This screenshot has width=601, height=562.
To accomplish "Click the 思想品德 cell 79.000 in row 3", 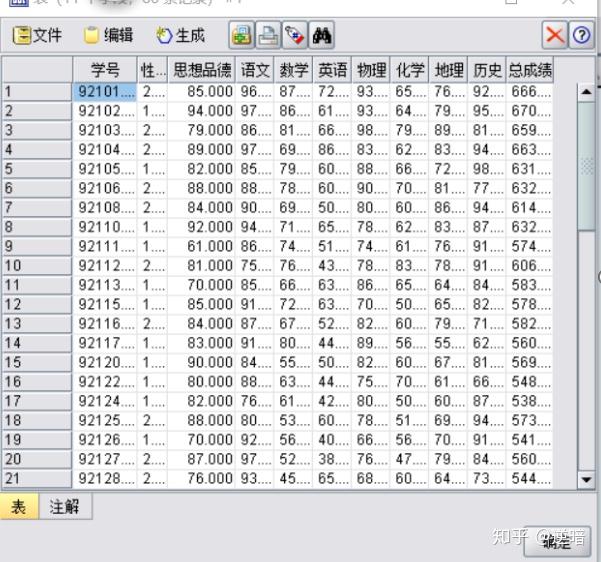I will pyautogui.click(x=202, y=130).
